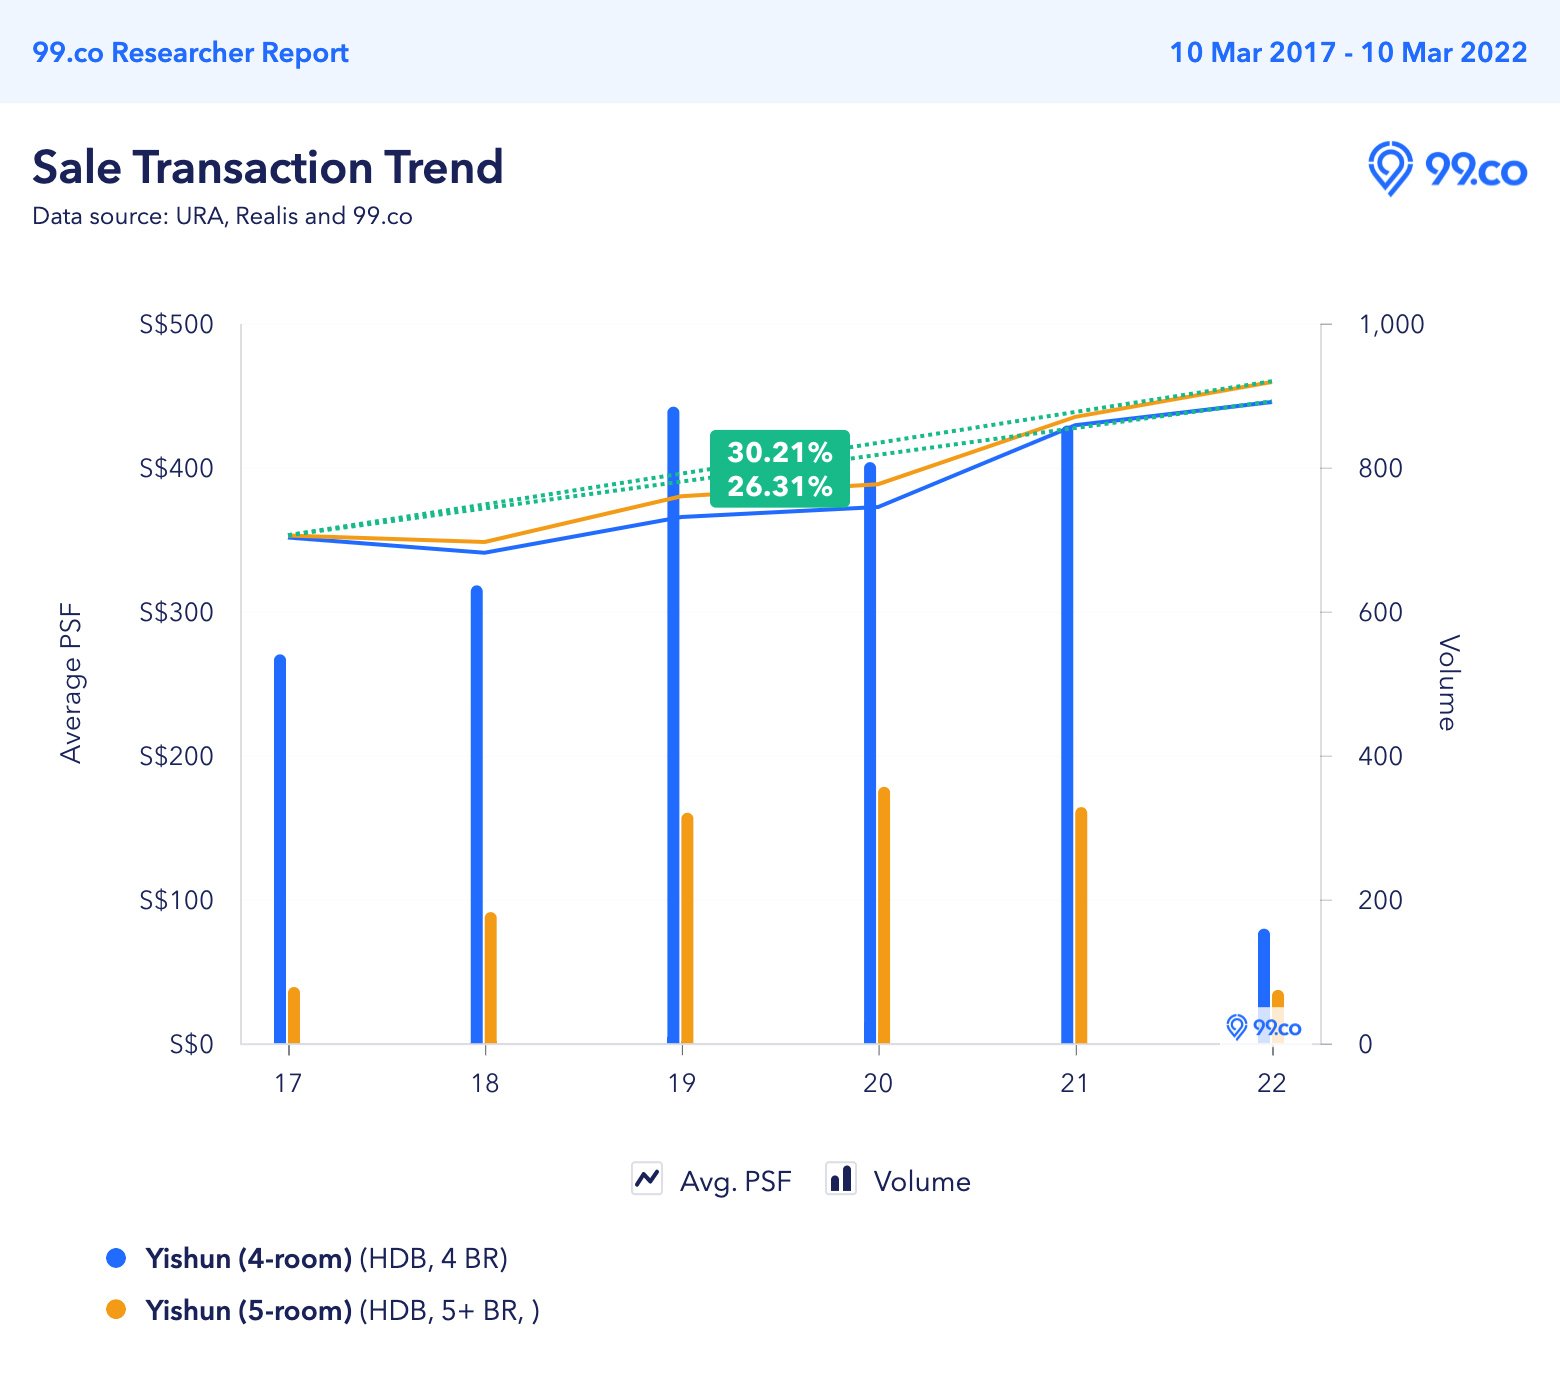The image size is (1560, 1392).
Task: Select the Yishun (4-room) legend label
Action: tap(248, 1258)
